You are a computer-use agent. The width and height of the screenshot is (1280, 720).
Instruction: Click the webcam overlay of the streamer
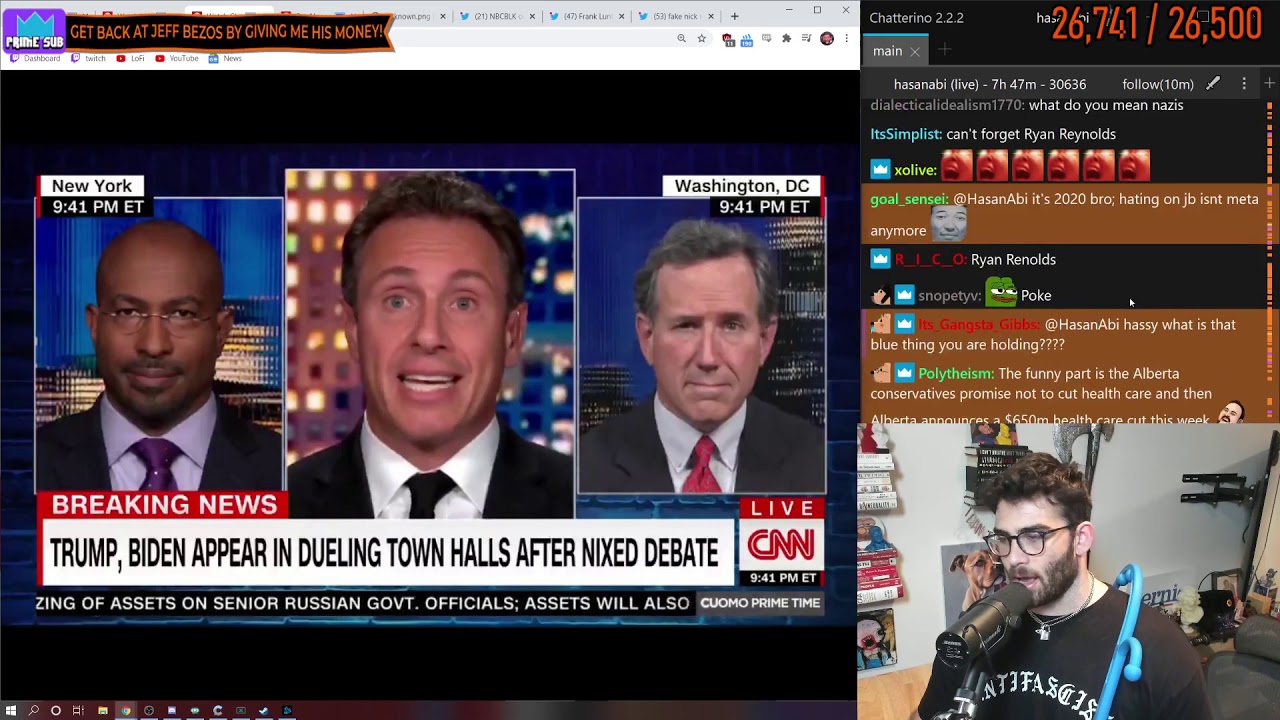(x=1069, y=572)
